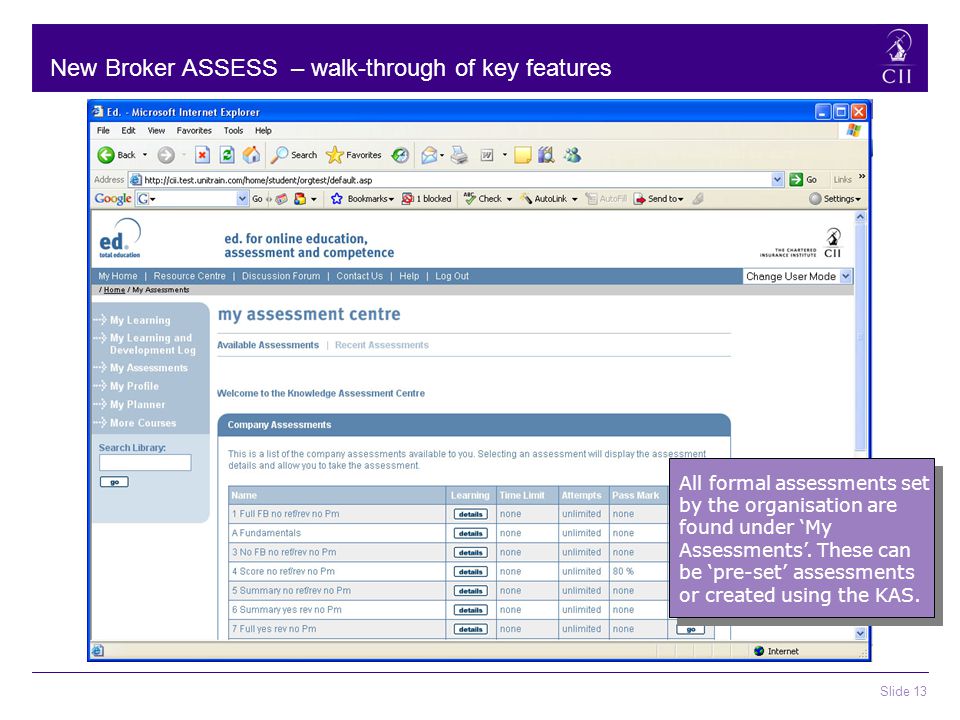Click the Stop loading icon
Image resolution: width=960 pixels, height=720 pixels.
coord(202,155)
